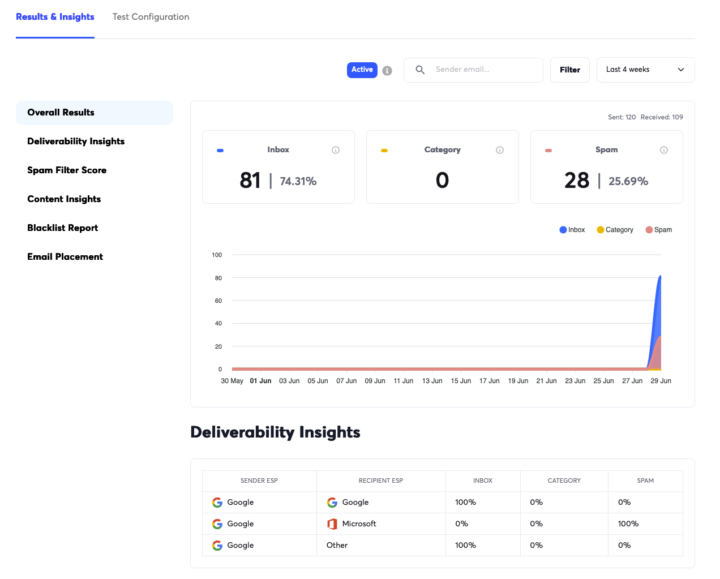Click the Google recipient ESP icon
The height and width of the screenshot is (579, 720).
click(332, 502)
